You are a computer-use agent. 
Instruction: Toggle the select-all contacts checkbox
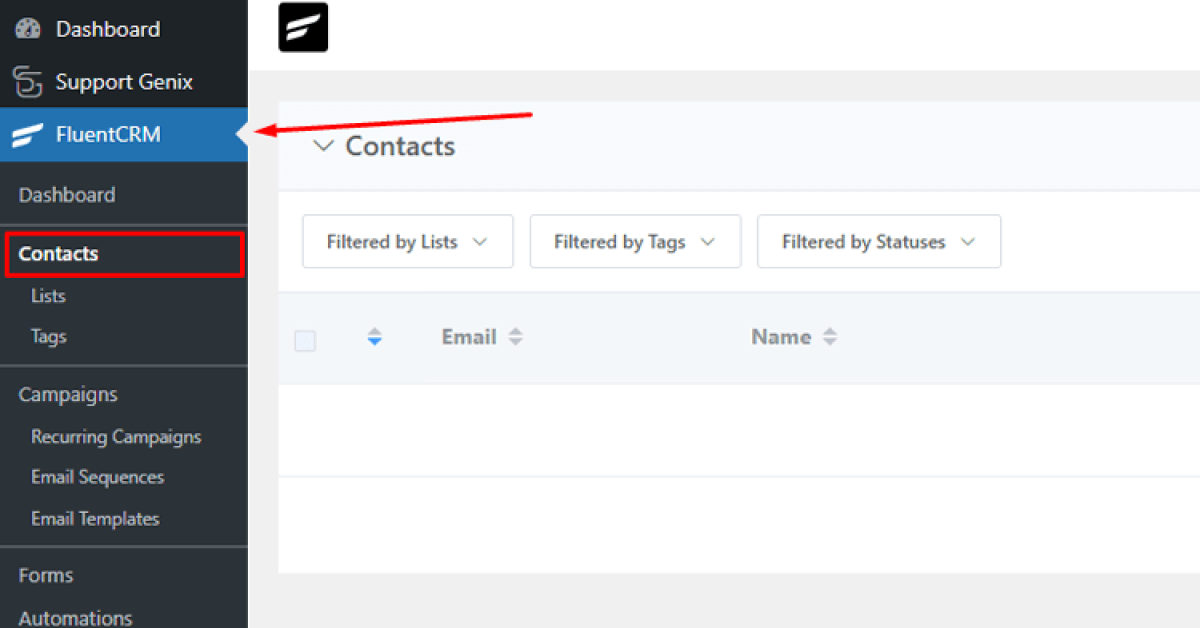click(x=305, y=340)
